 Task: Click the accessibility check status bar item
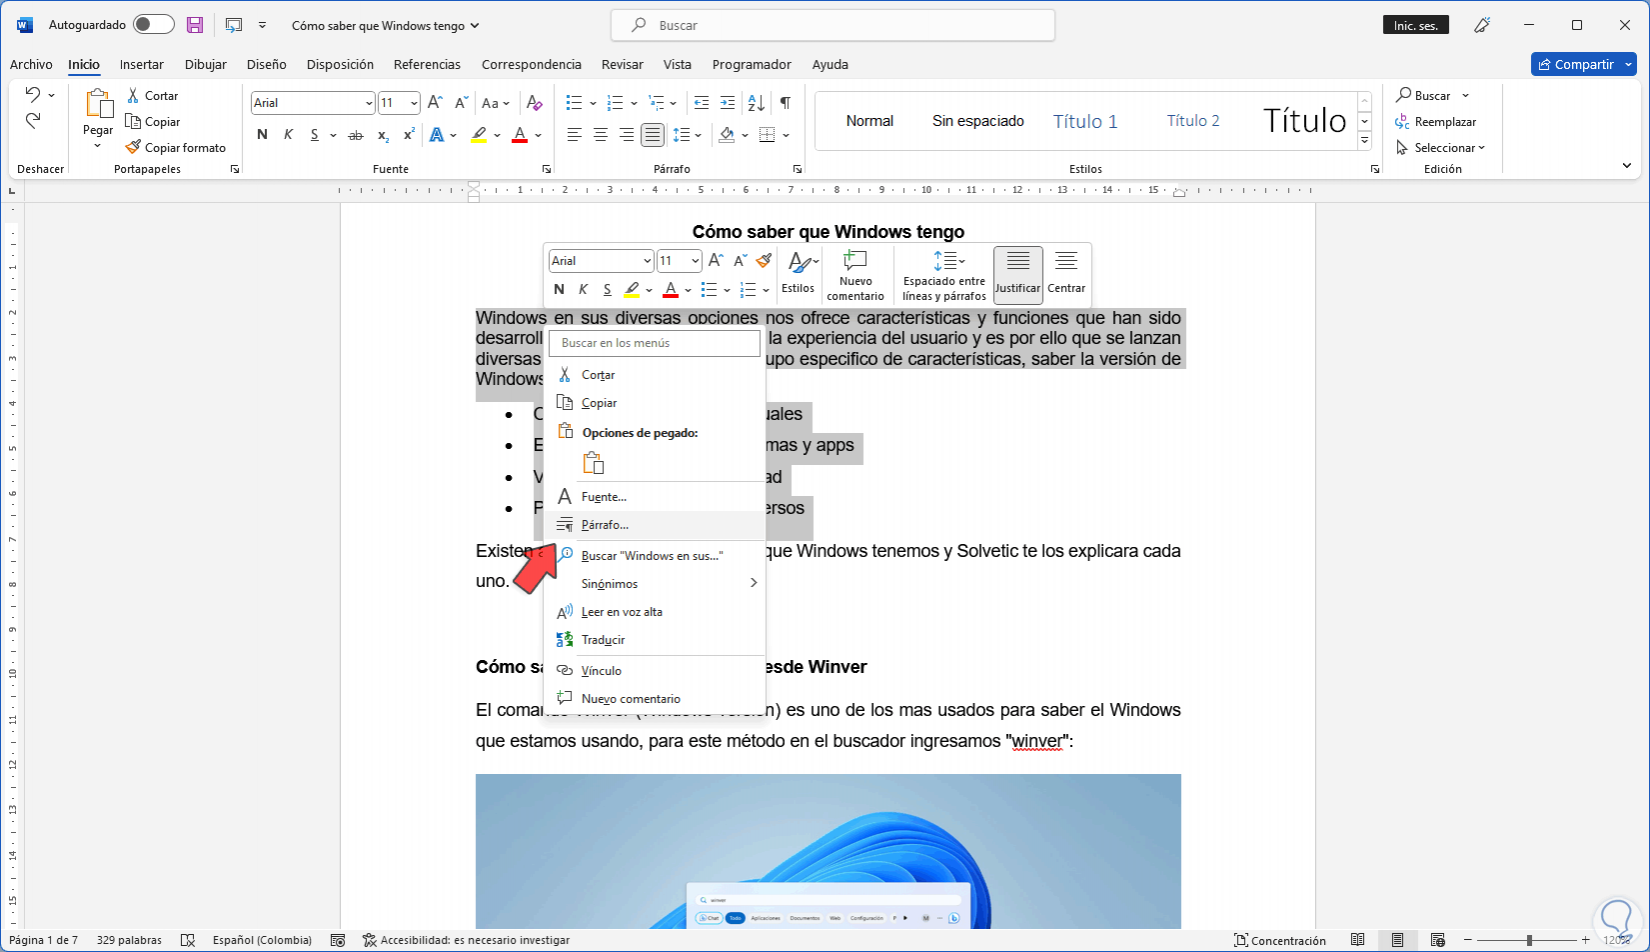point(466,940)
